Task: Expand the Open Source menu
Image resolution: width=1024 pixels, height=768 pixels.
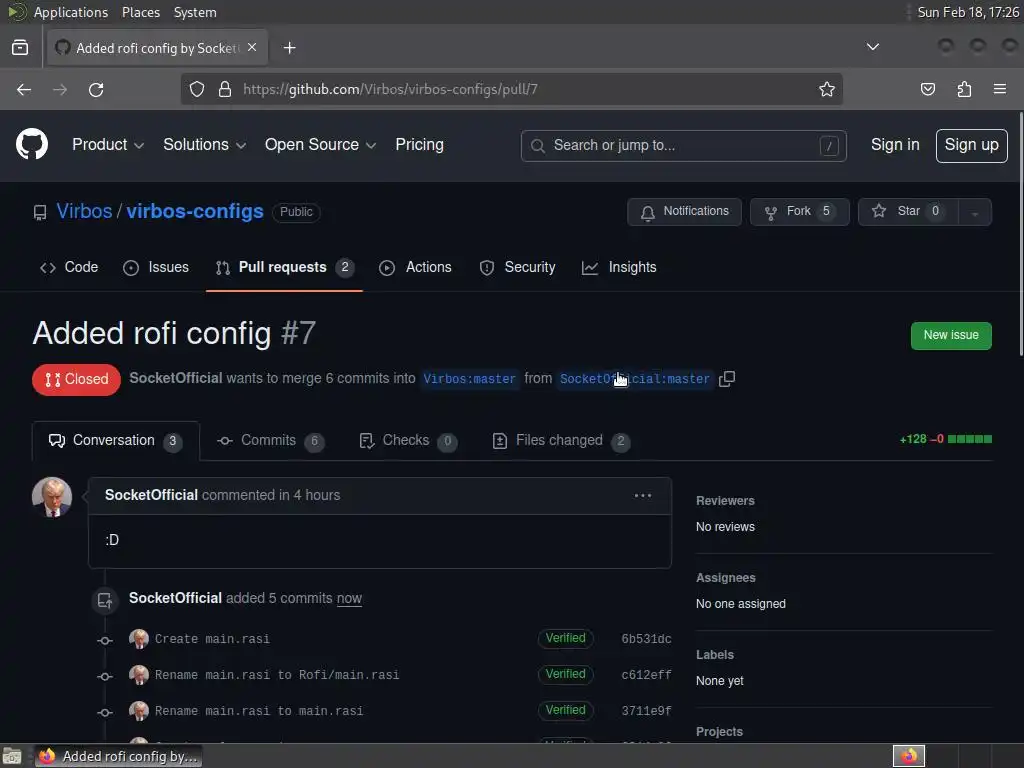Action: [x=320, y=145]
